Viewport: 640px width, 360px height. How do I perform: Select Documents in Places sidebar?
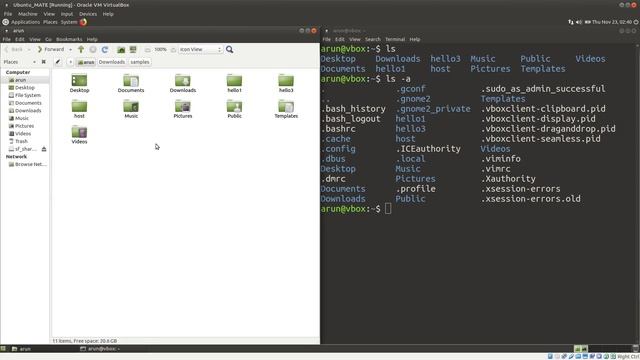click(25, 103)
